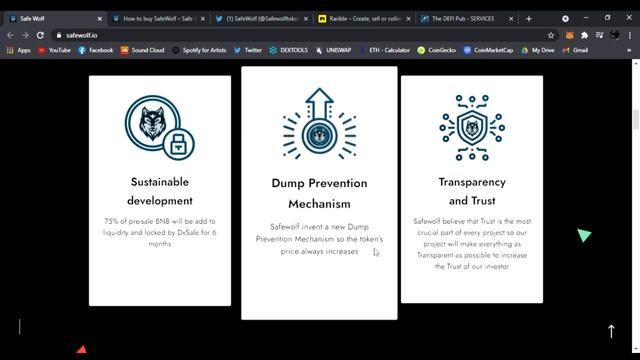Open the Chrome profile avatar

tap(615, 36)
